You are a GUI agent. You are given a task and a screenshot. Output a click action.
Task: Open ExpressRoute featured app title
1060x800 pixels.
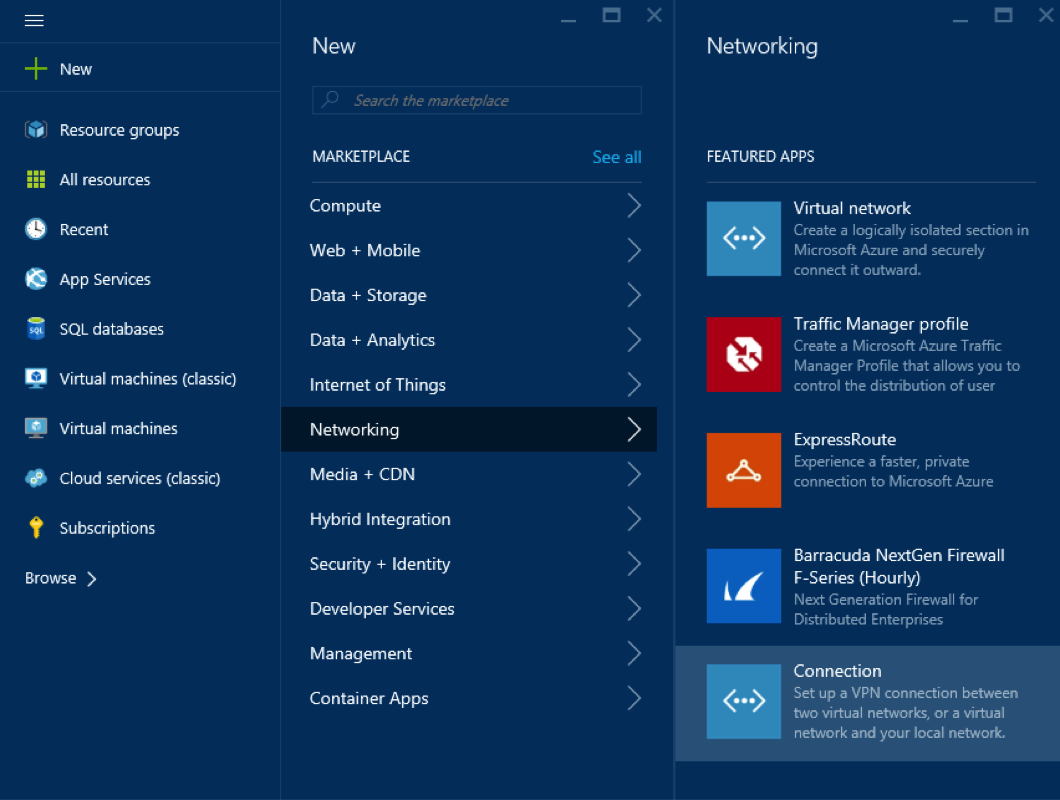[x=844, y=440]
